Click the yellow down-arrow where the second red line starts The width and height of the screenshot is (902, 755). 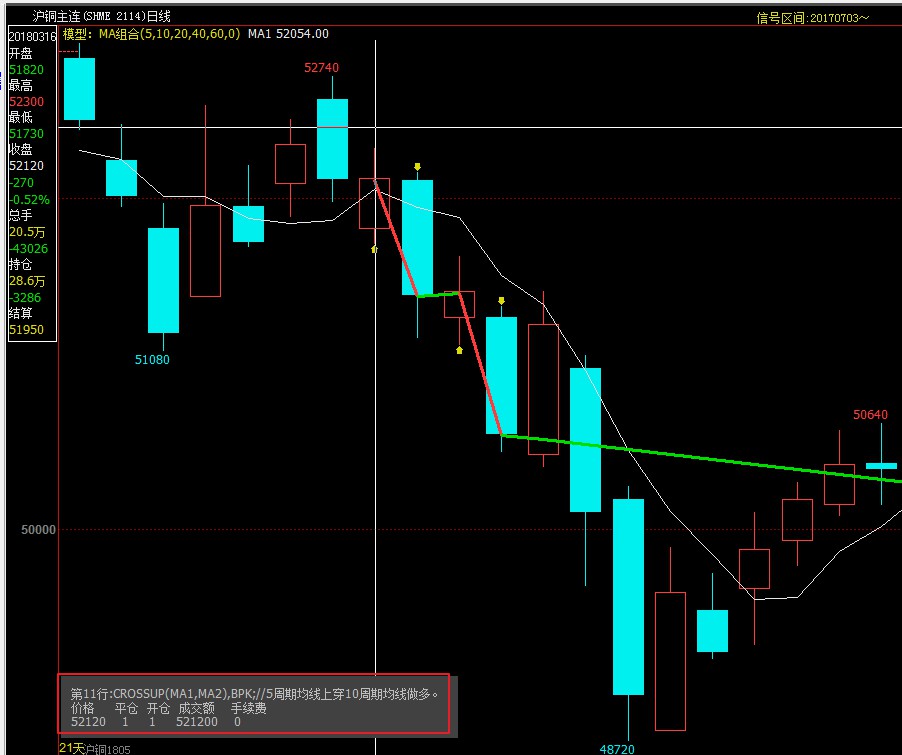pyautogui.click(x=501, y=301)
